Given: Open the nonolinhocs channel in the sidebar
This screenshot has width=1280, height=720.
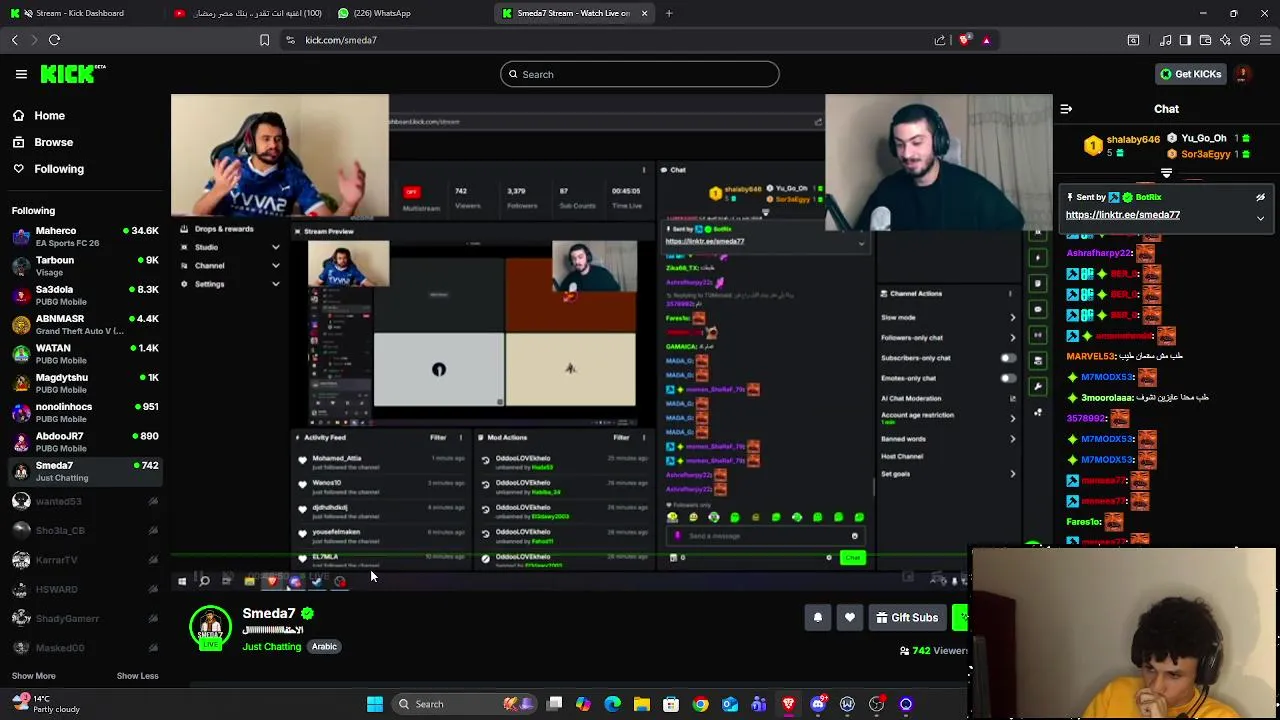Looking at the screenshot, I should pos(85,412).
